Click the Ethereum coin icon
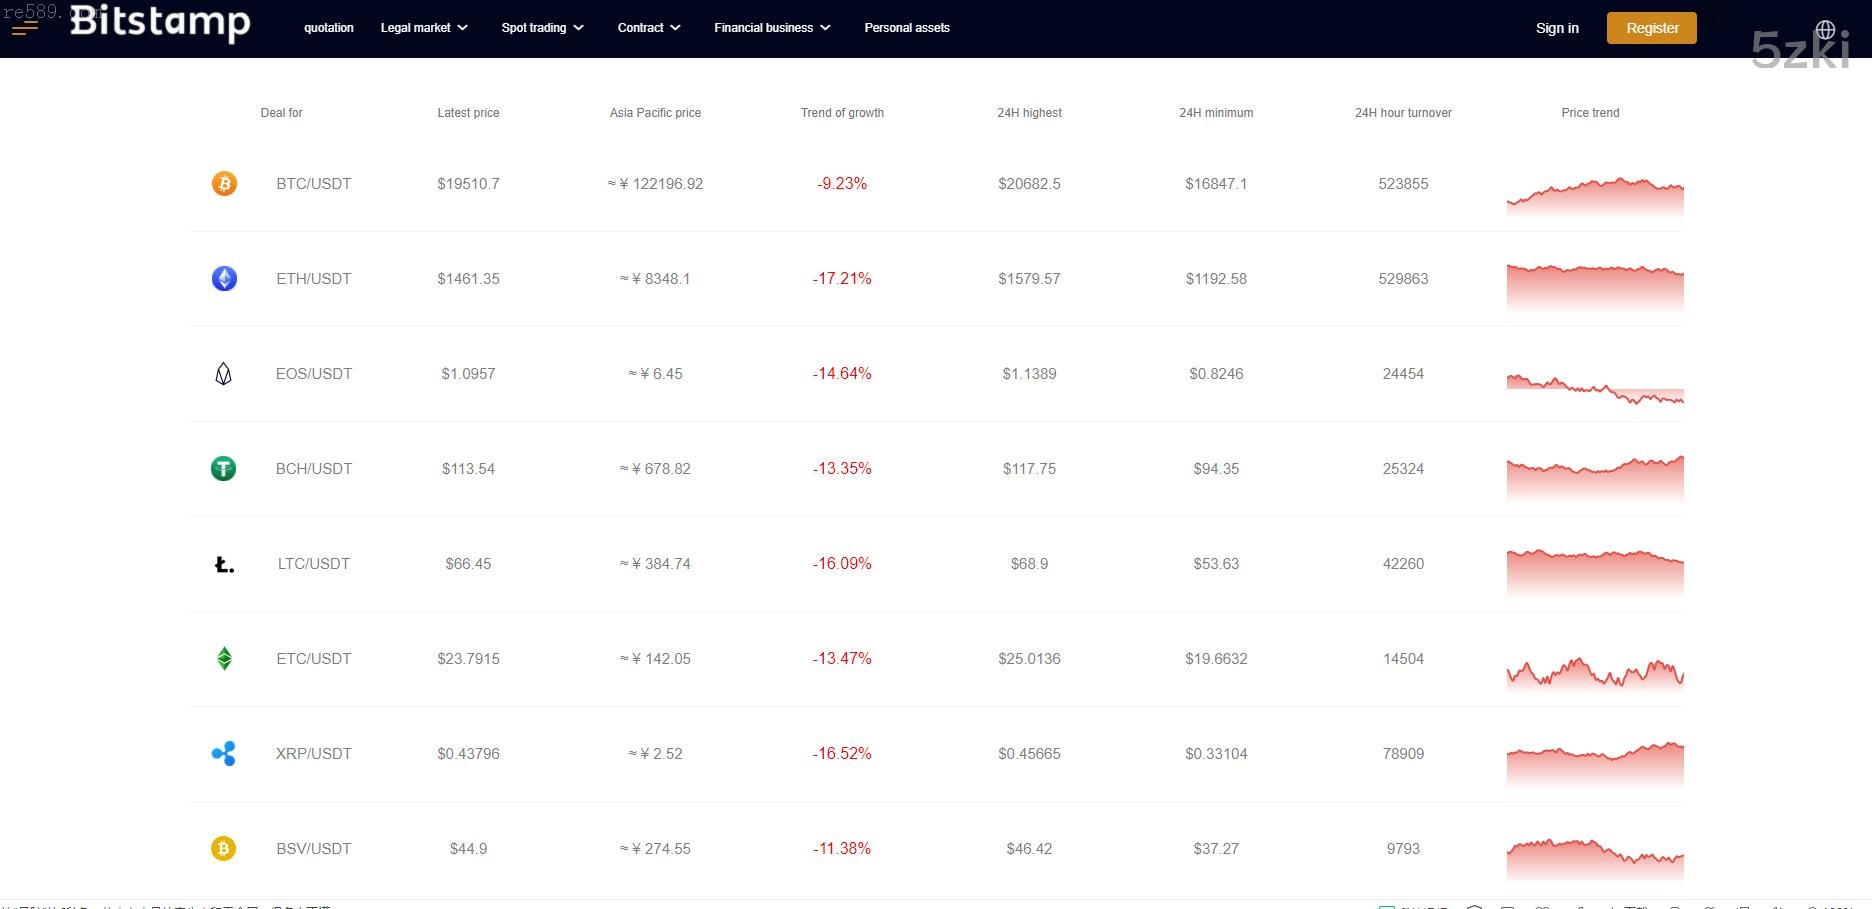 pyautogui.click(x=224, y=279)
